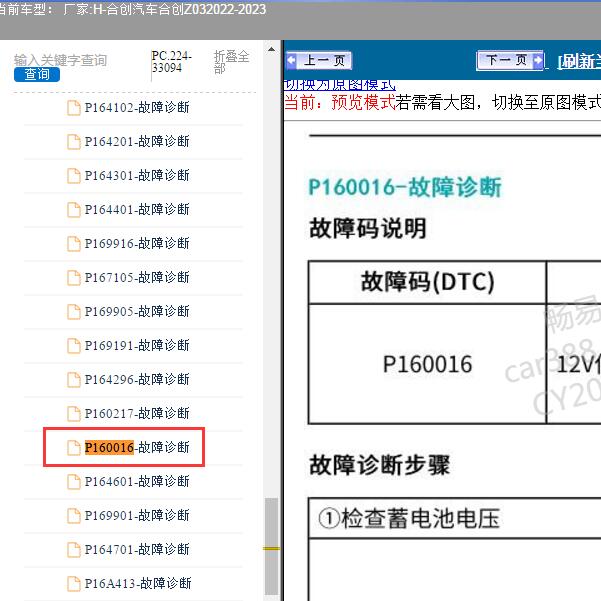
Task: Select highlighted P160016-故障诊断 entry
Action: click(x=137, y=447)
